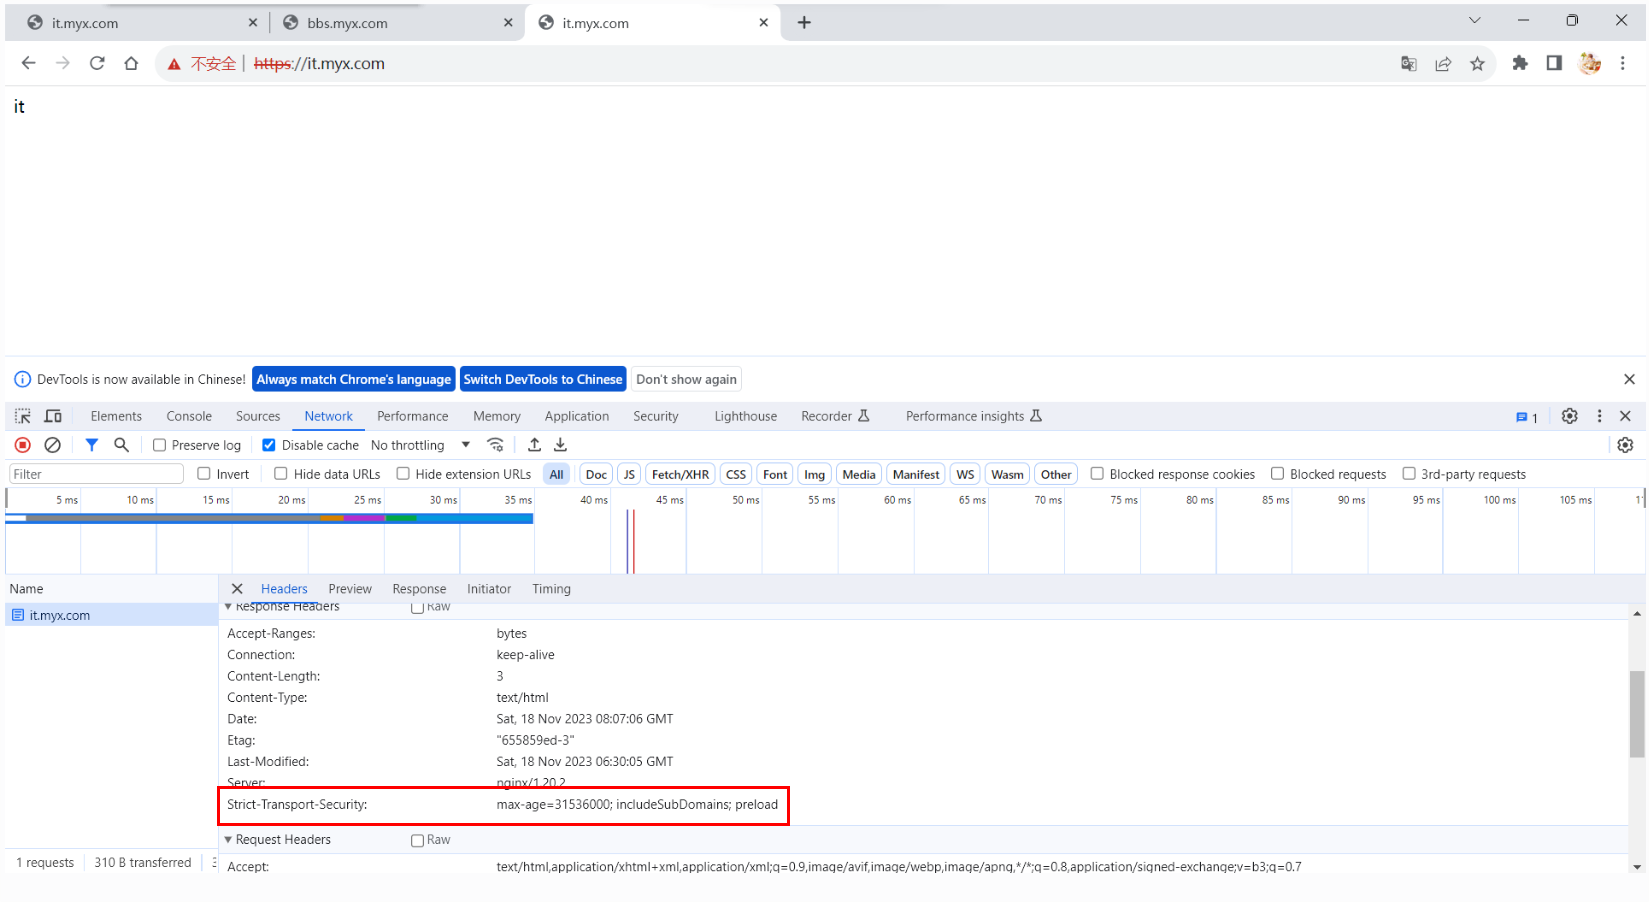
Task: View the not-secure warning site info
Action: pos(202,64)
